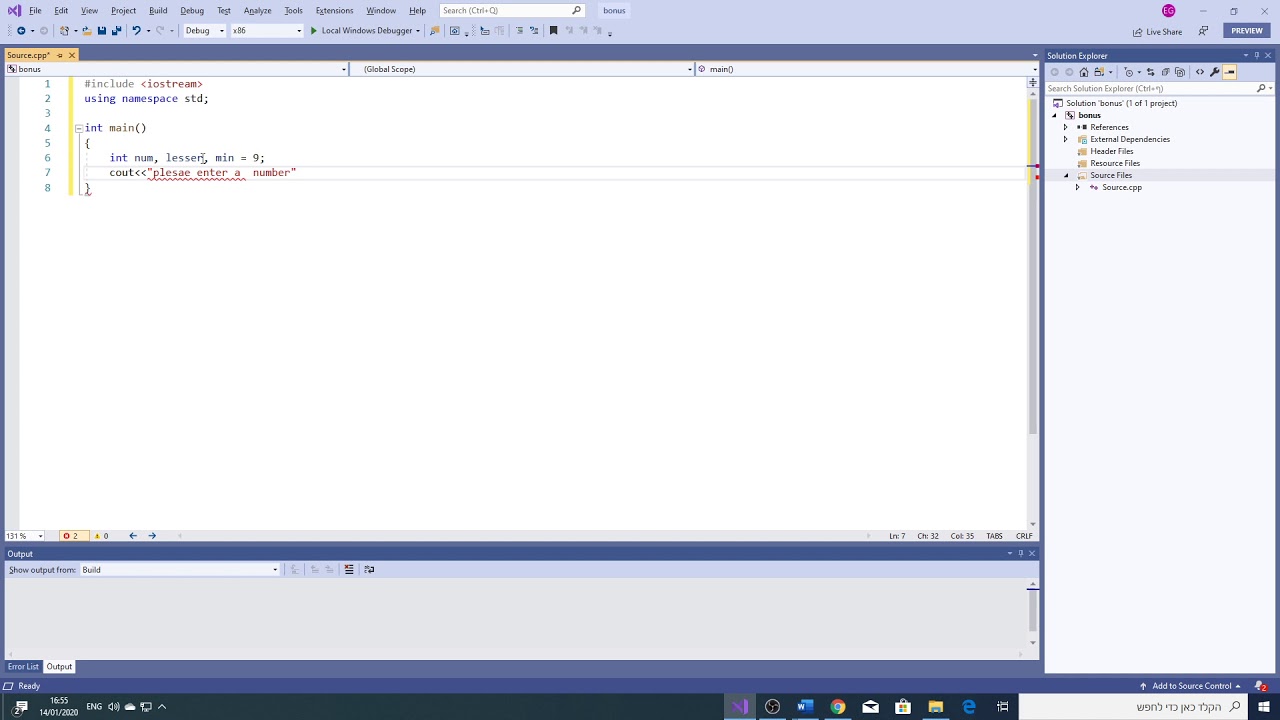Collapse the bonus project node
The height and width of the screenshot is (720, 1280).
click(1054, 115)
